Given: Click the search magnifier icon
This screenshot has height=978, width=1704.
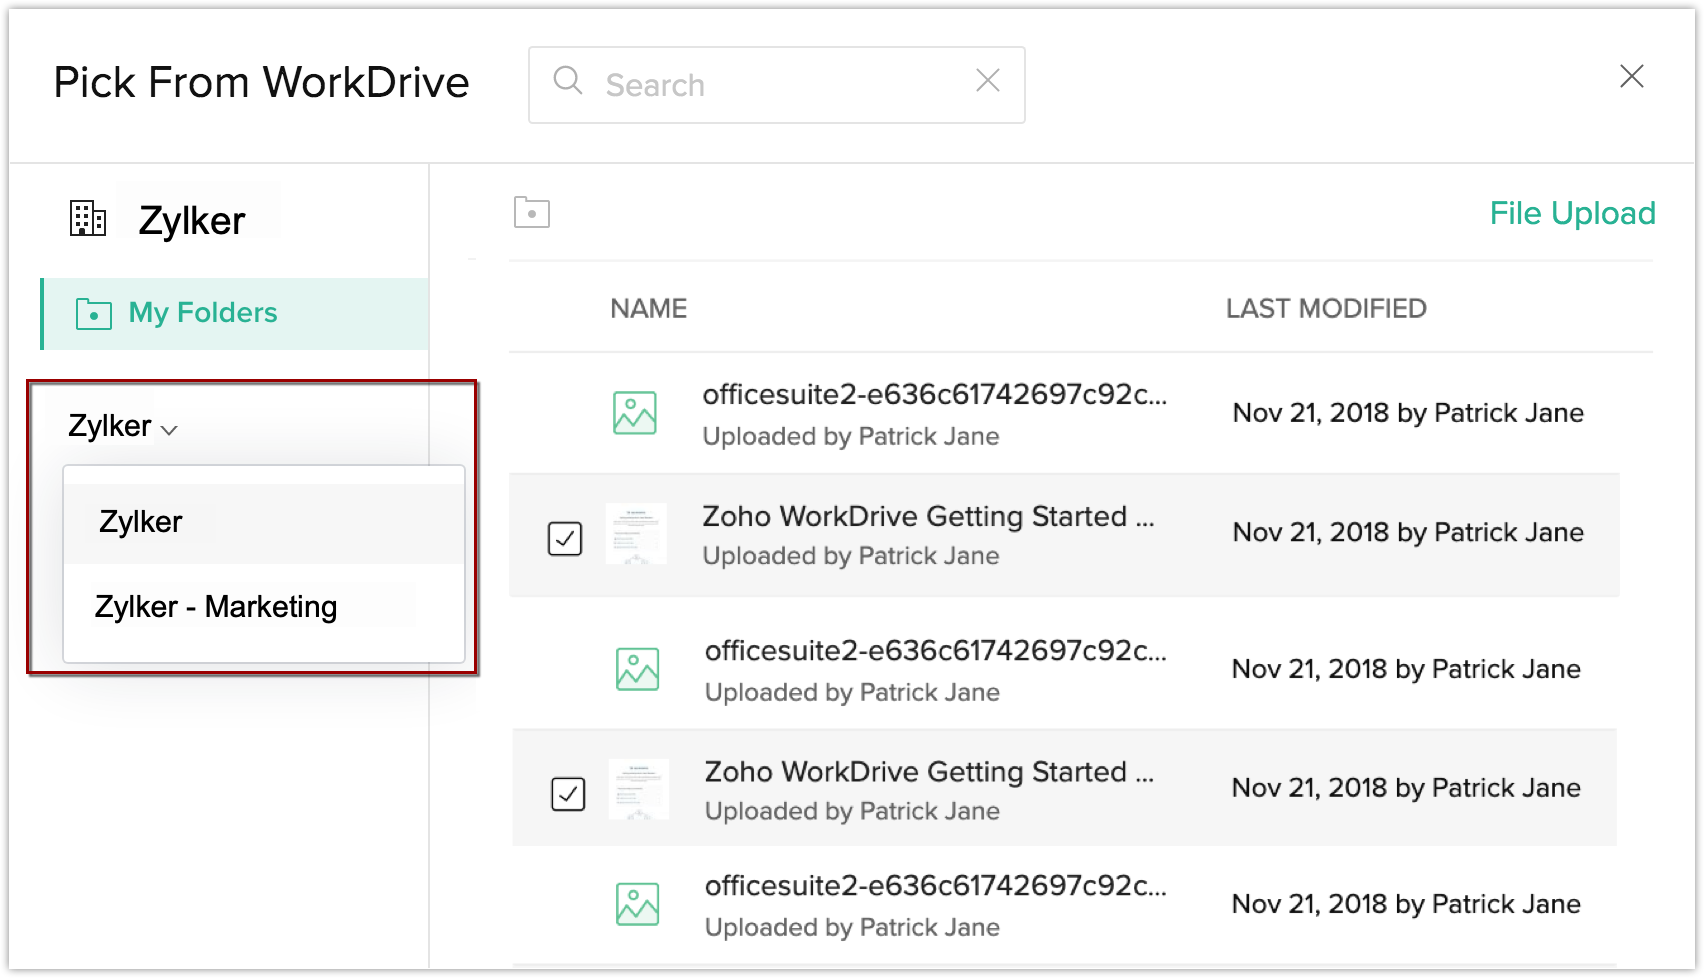Looking at the screenshot, I should [568, 80].
